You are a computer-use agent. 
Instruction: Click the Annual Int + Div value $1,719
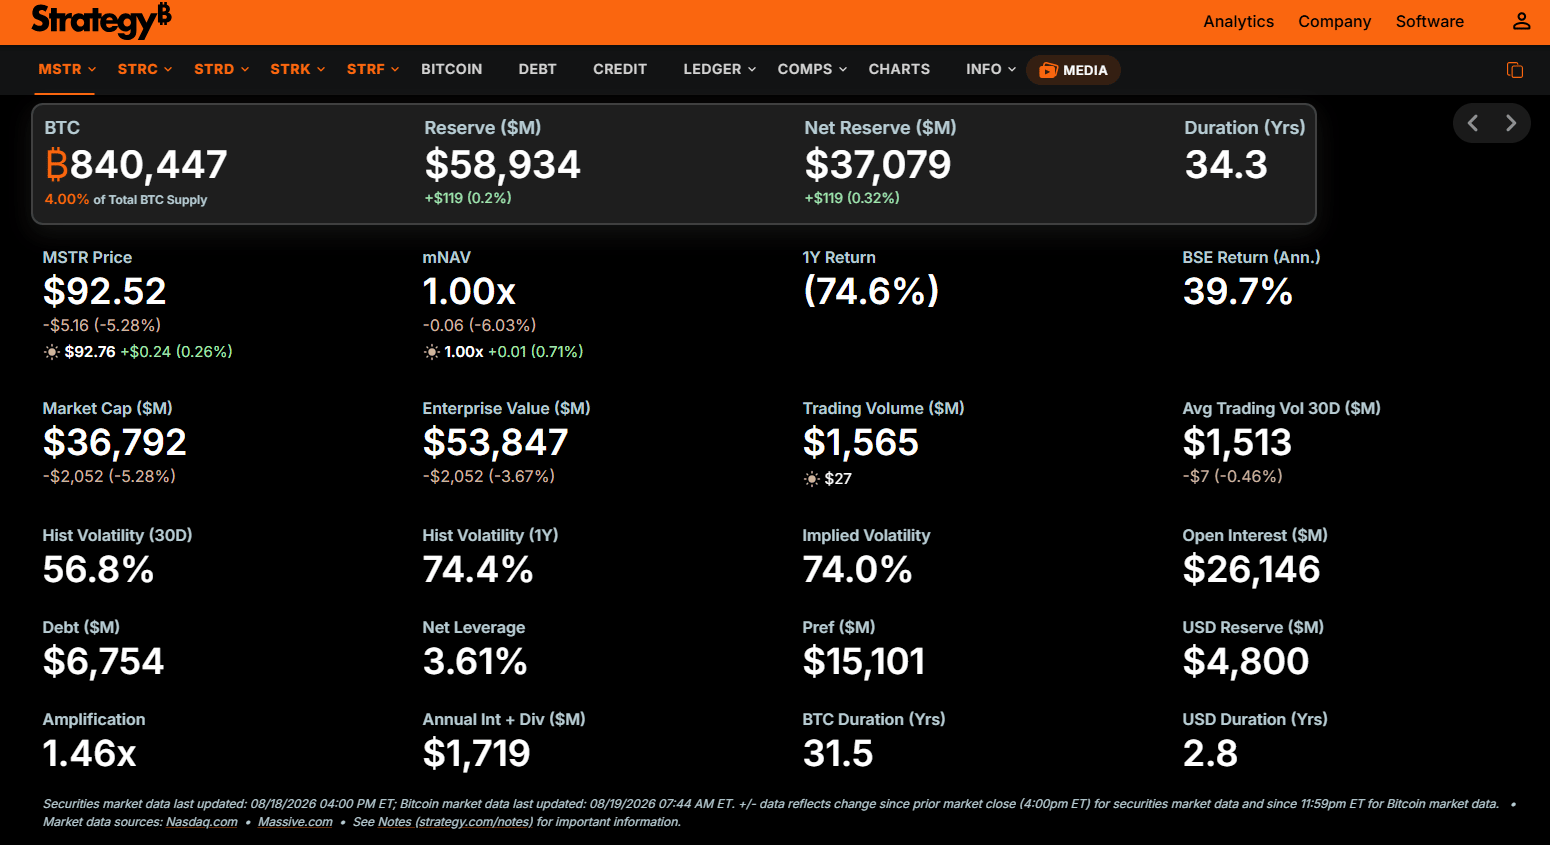(476, 753)
